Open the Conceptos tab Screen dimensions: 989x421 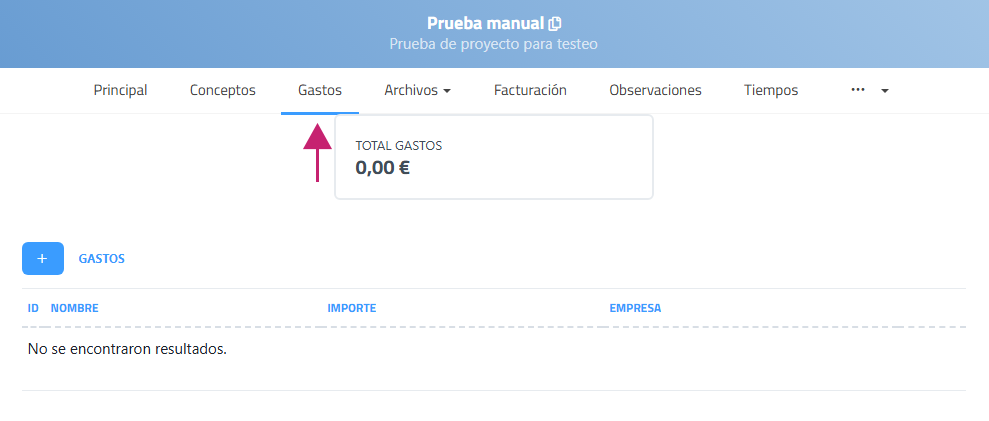tap(223, 90)
